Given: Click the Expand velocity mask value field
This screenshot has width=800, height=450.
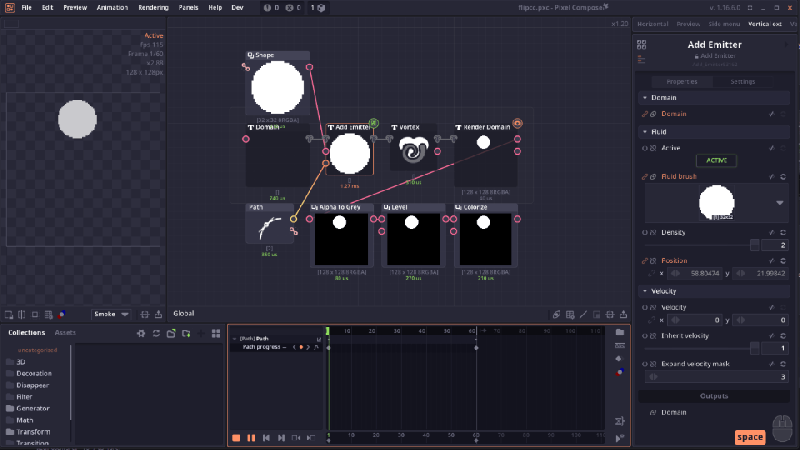Looking at the screenshot, I should [716, 377].
